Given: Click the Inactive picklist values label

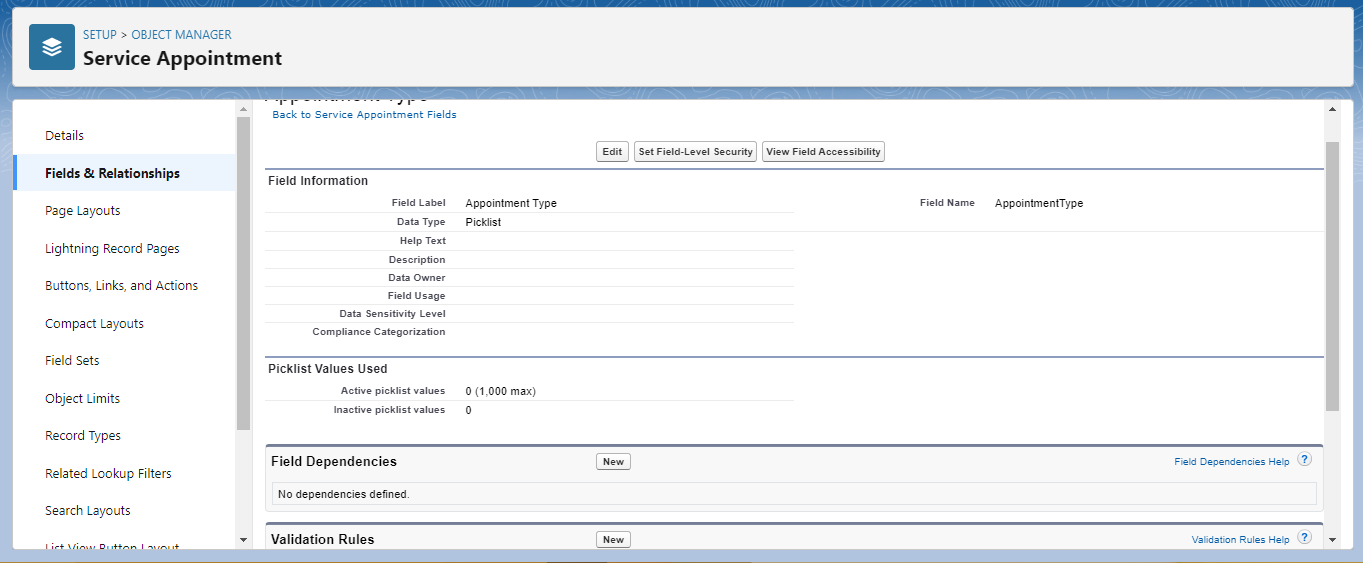Looking at the screenshot, I should point(389,410).
